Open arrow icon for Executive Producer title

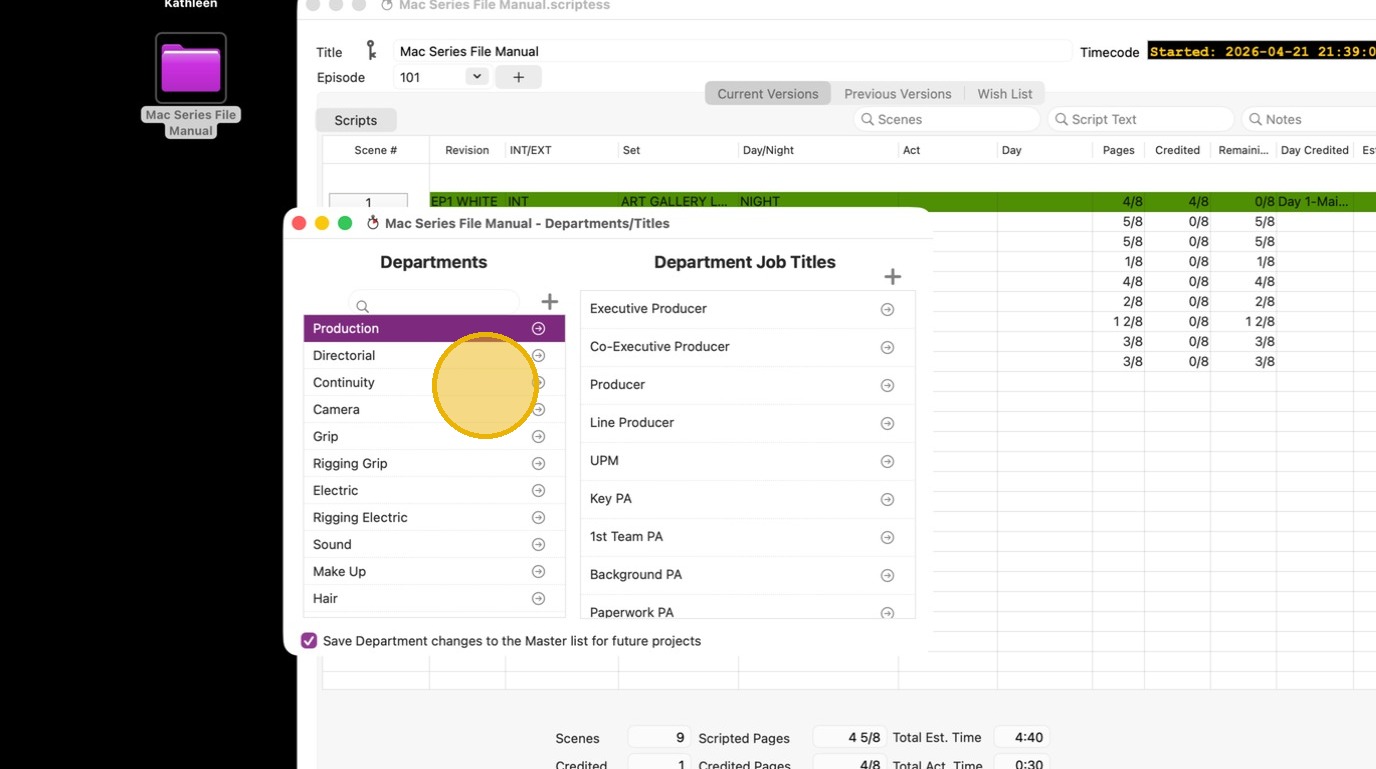887,310
